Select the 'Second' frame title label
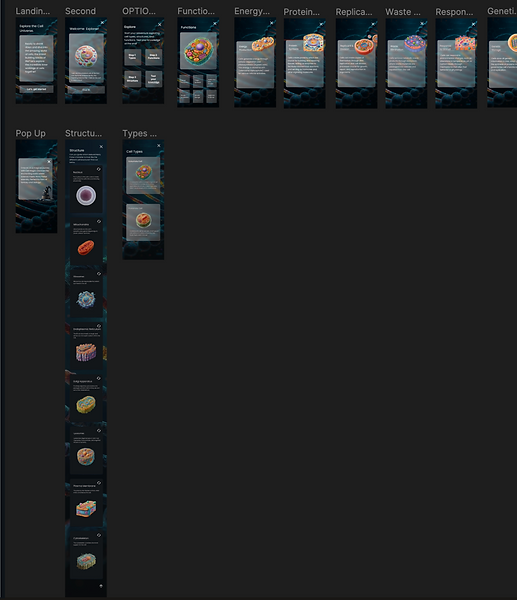 80,11
